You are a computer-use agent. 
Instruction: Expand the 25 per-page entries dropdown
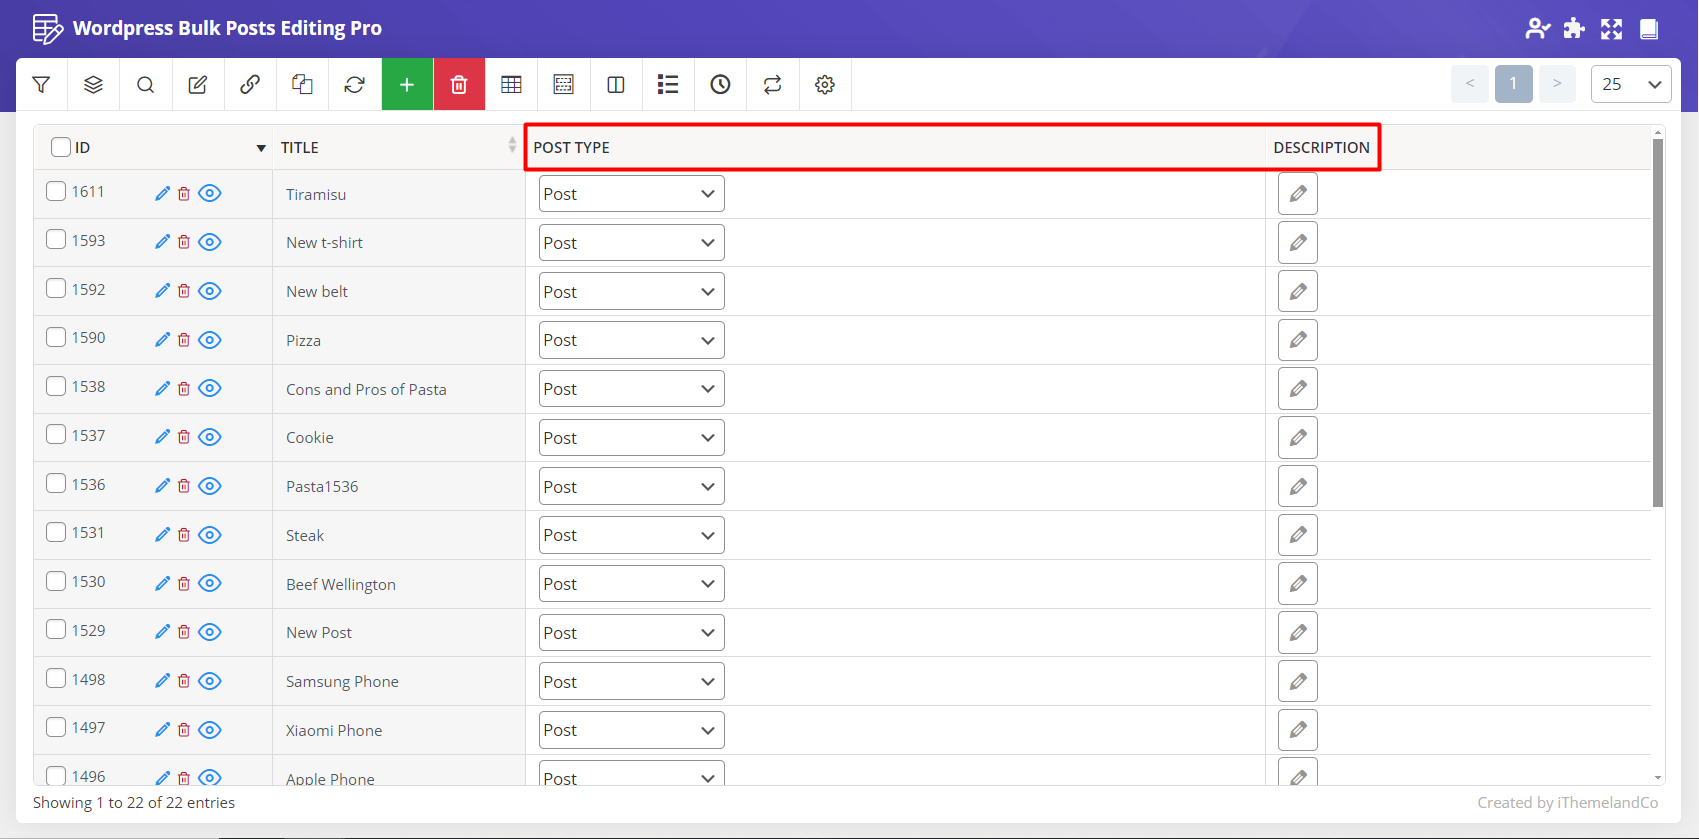click(1630, 85)
